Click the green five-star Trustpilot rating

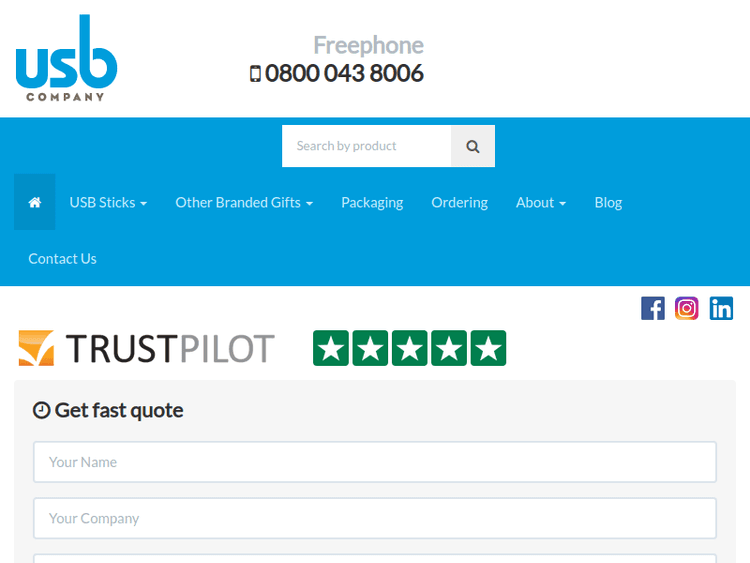coord(409,348)
